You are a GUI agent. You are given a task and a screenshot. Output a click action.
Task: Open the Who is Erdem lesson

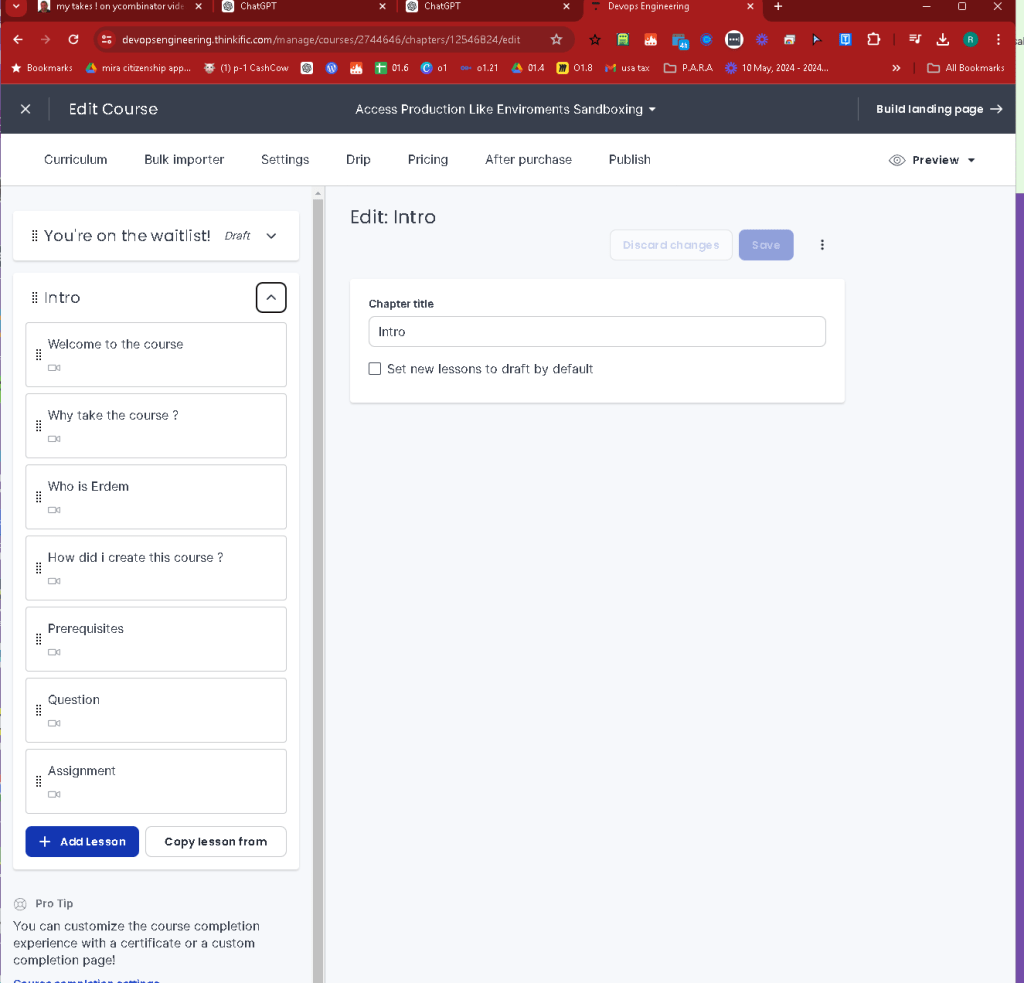point(156,497)
